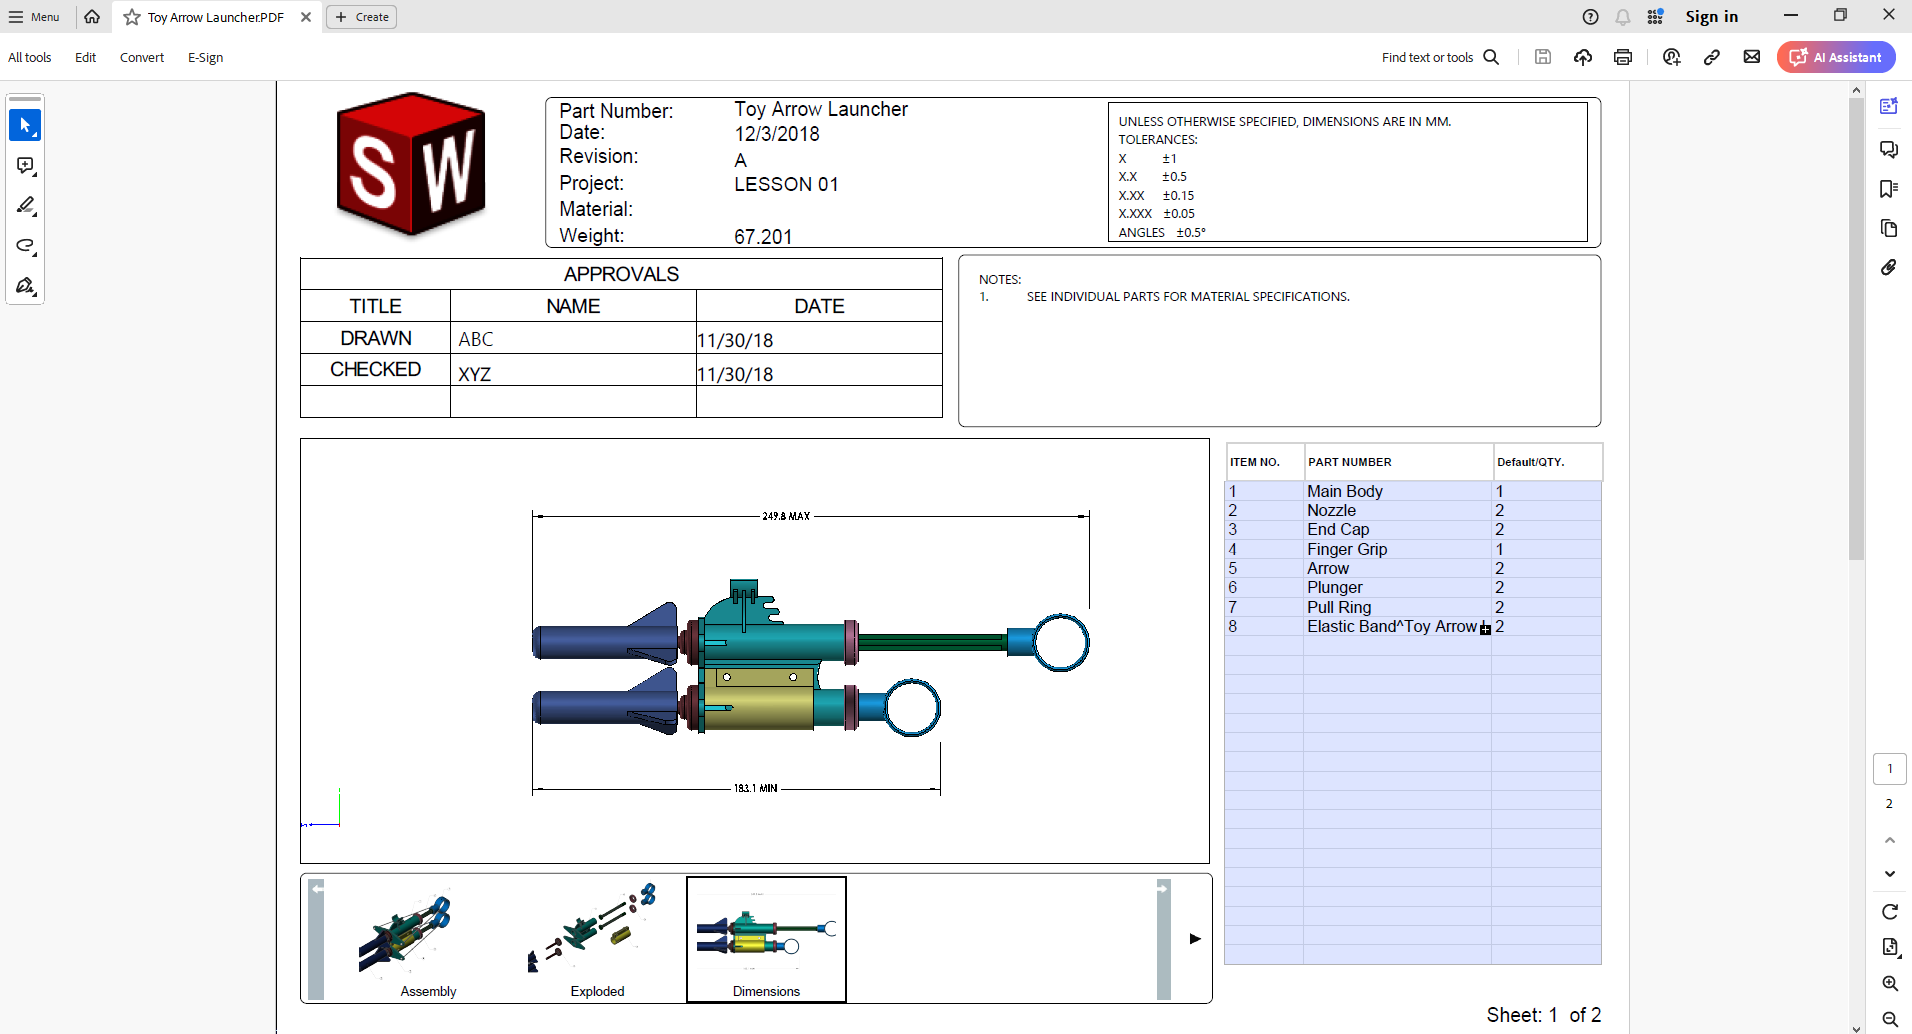The height and width of the screenshot is (1034, 1912).
Task: Zoom in on the document
Action: [x=1889, y=983]
